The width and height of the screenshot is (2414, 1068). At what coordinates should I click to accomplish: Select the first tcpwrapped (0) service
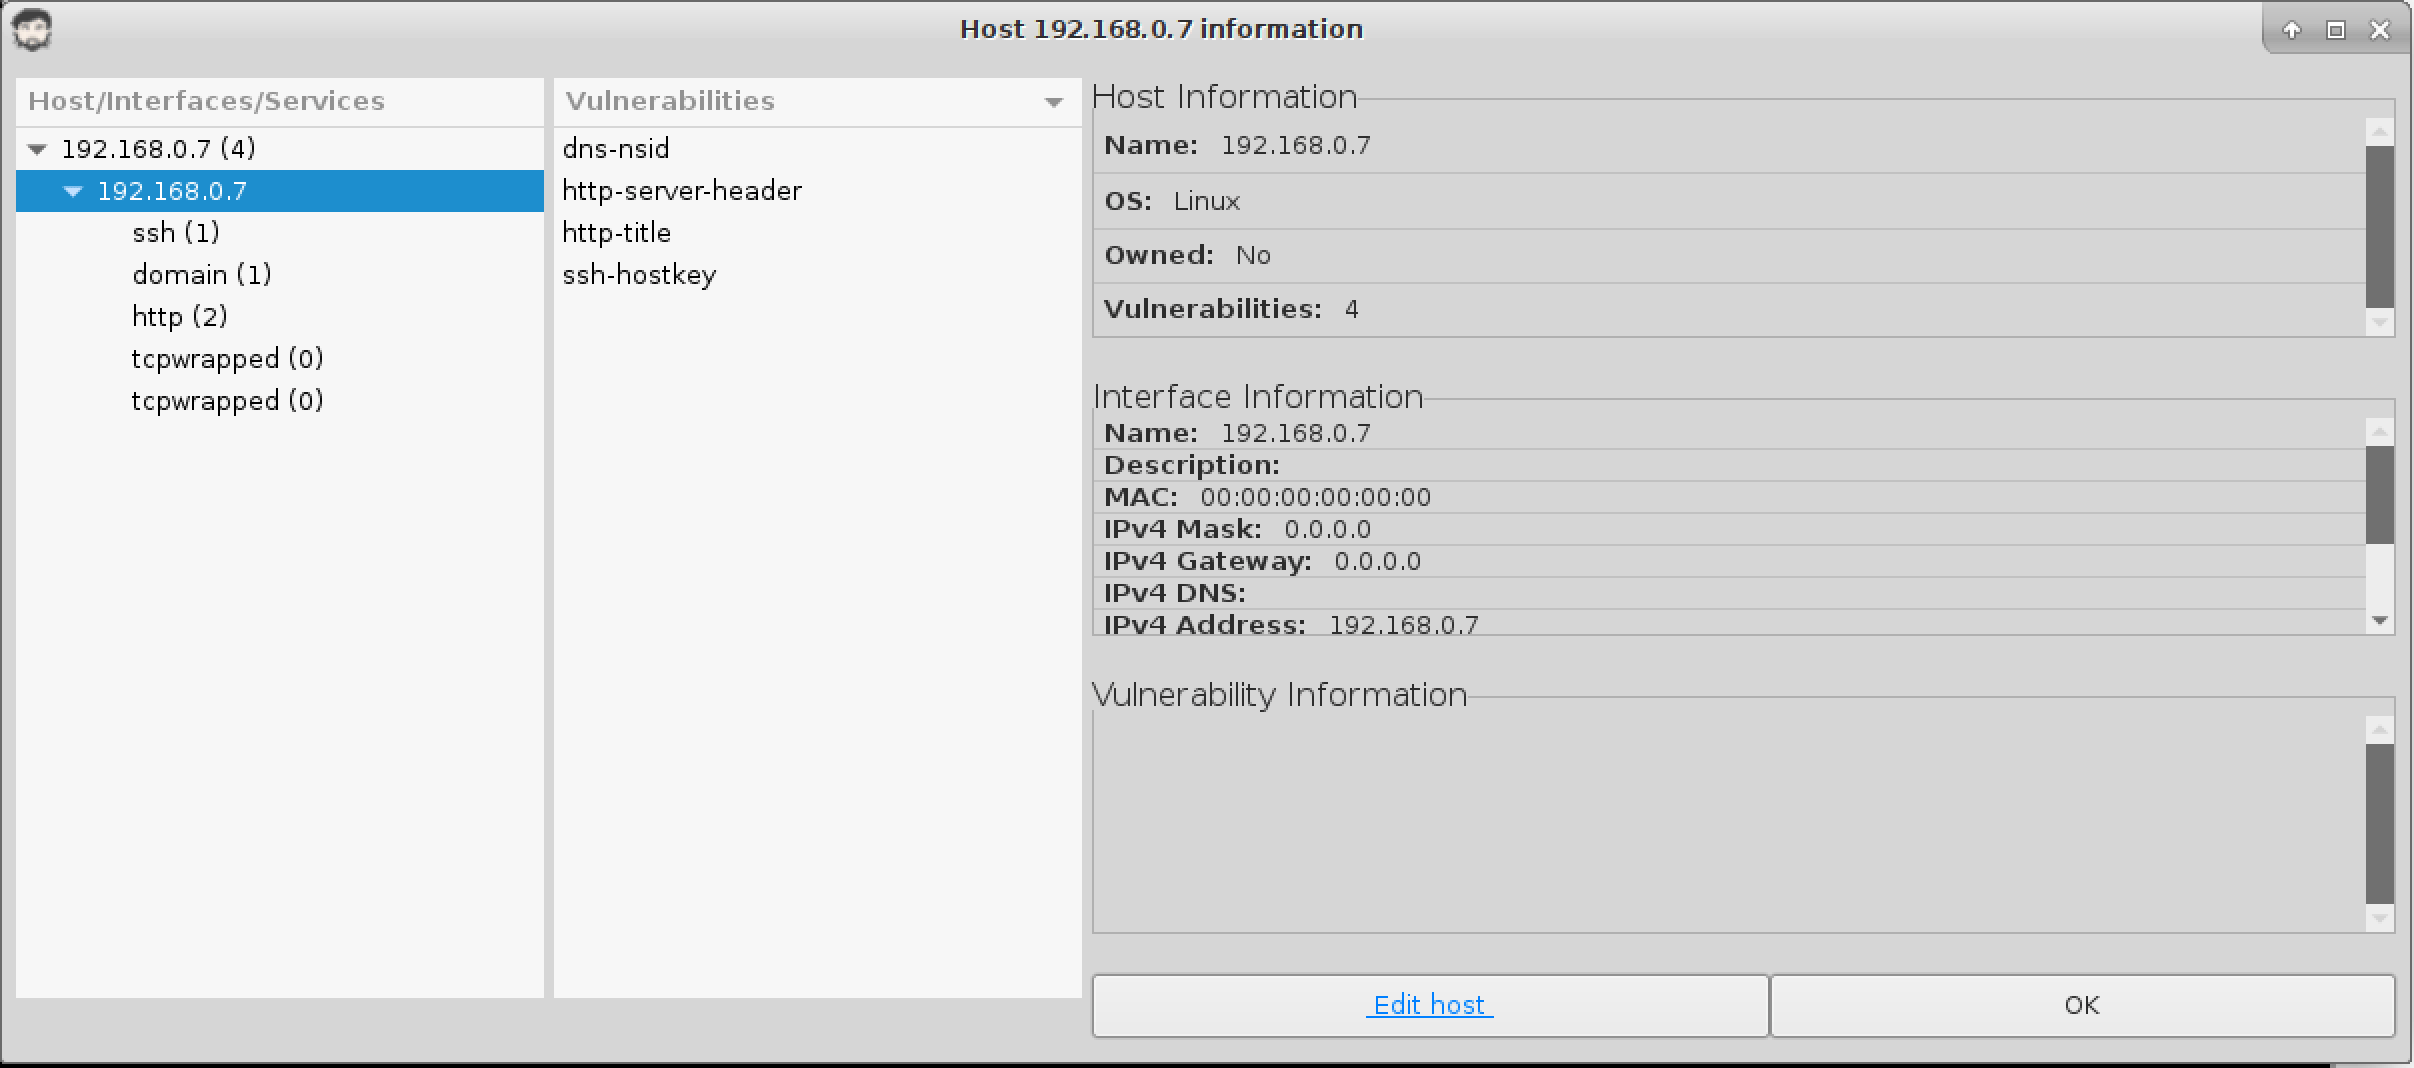(x=227, y=359)
